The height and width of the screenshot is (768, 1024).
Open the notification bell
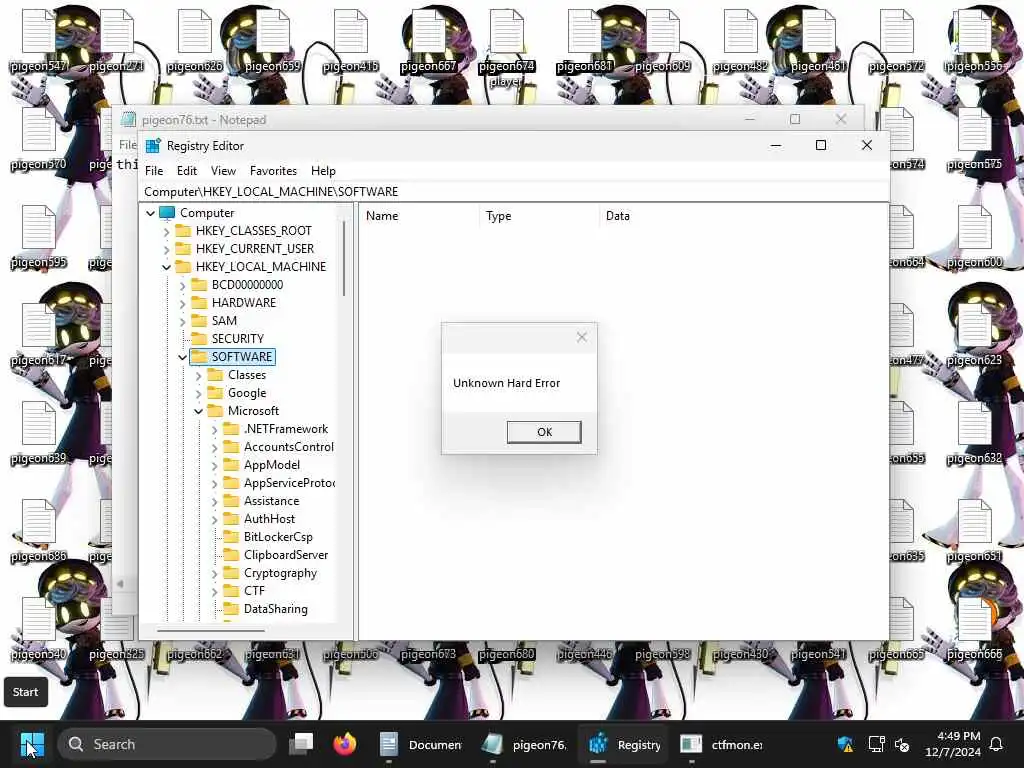[x=997, y=744]
